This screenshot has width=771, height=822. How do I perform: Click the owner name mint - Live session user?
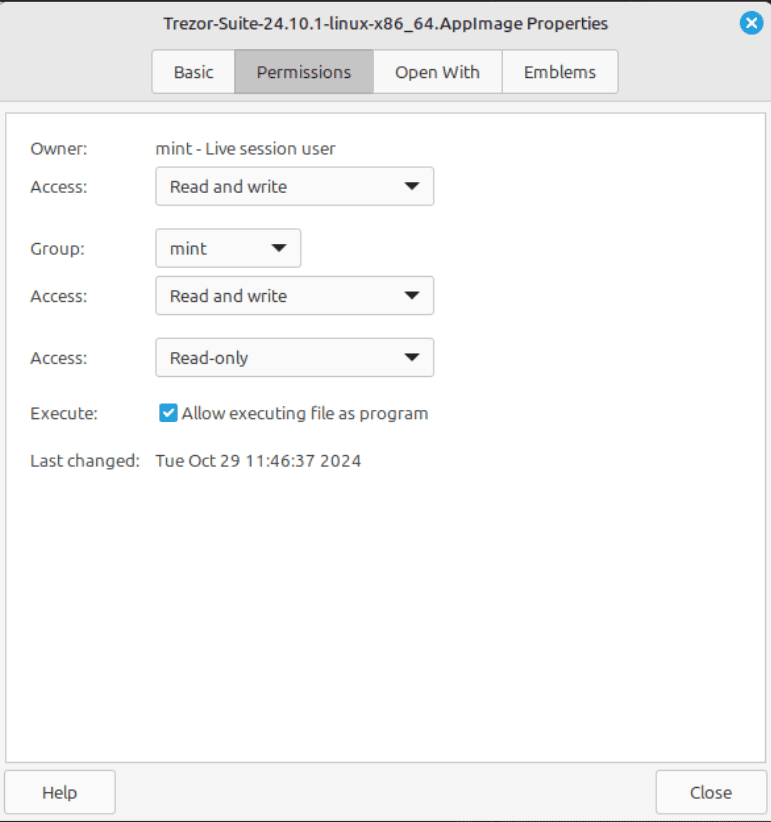[x=245, y=149]
